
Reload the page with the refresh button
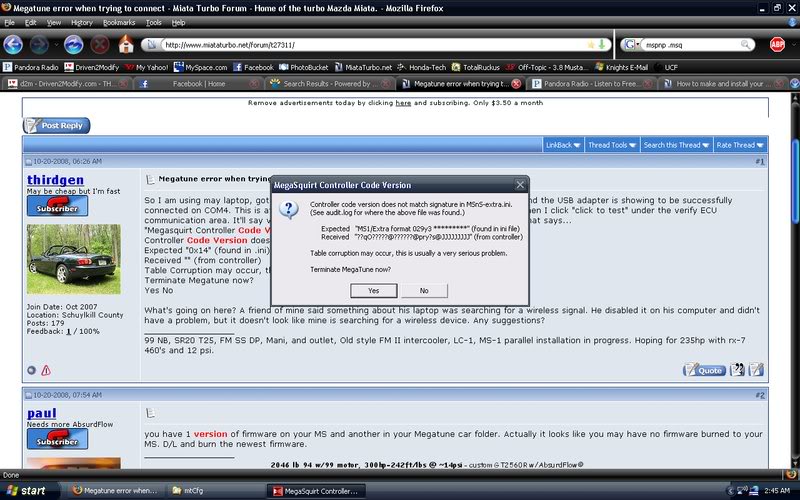[x=73, y=45]
